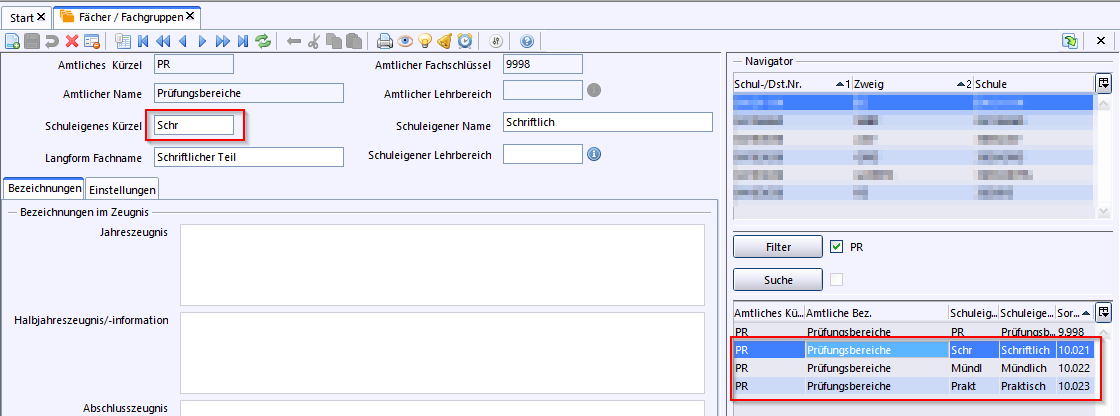Click the eye preview icon
Viewport: 1120px width, 416px height.
[405, 41]
